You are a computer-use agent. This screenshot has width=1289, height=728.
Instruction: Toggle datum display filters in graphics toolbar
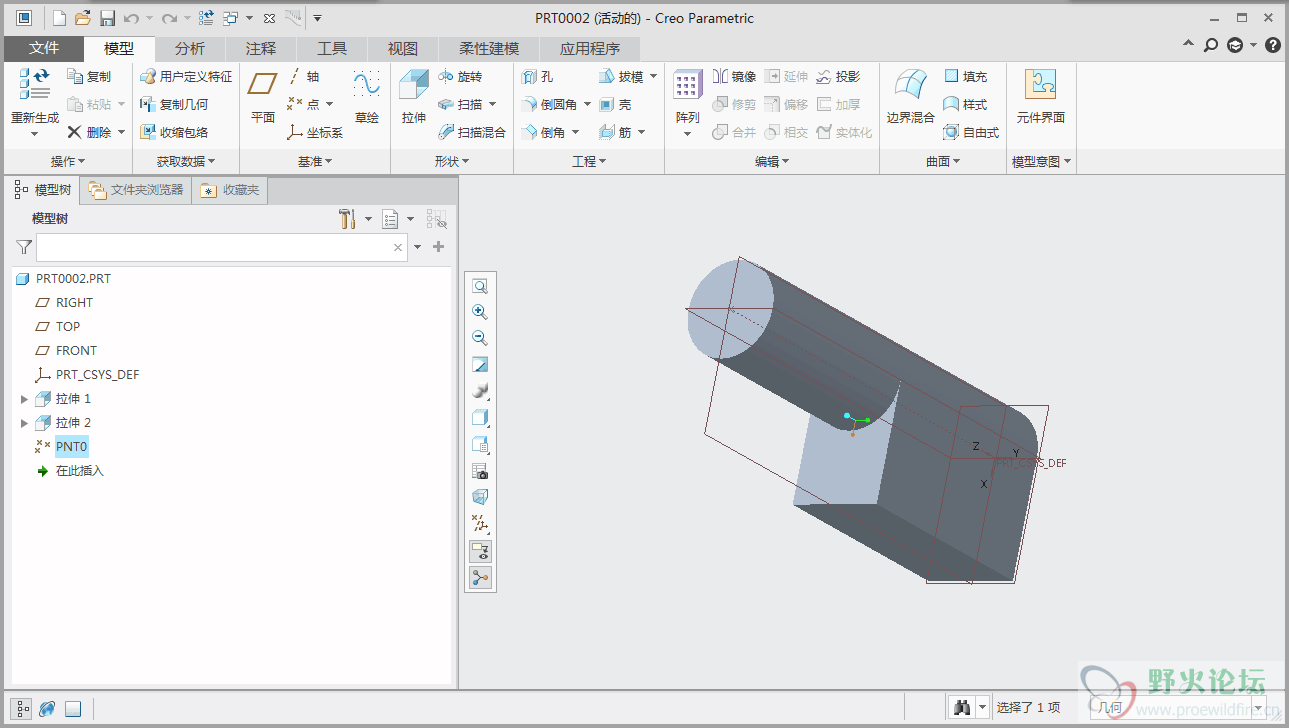click(480, 524)
